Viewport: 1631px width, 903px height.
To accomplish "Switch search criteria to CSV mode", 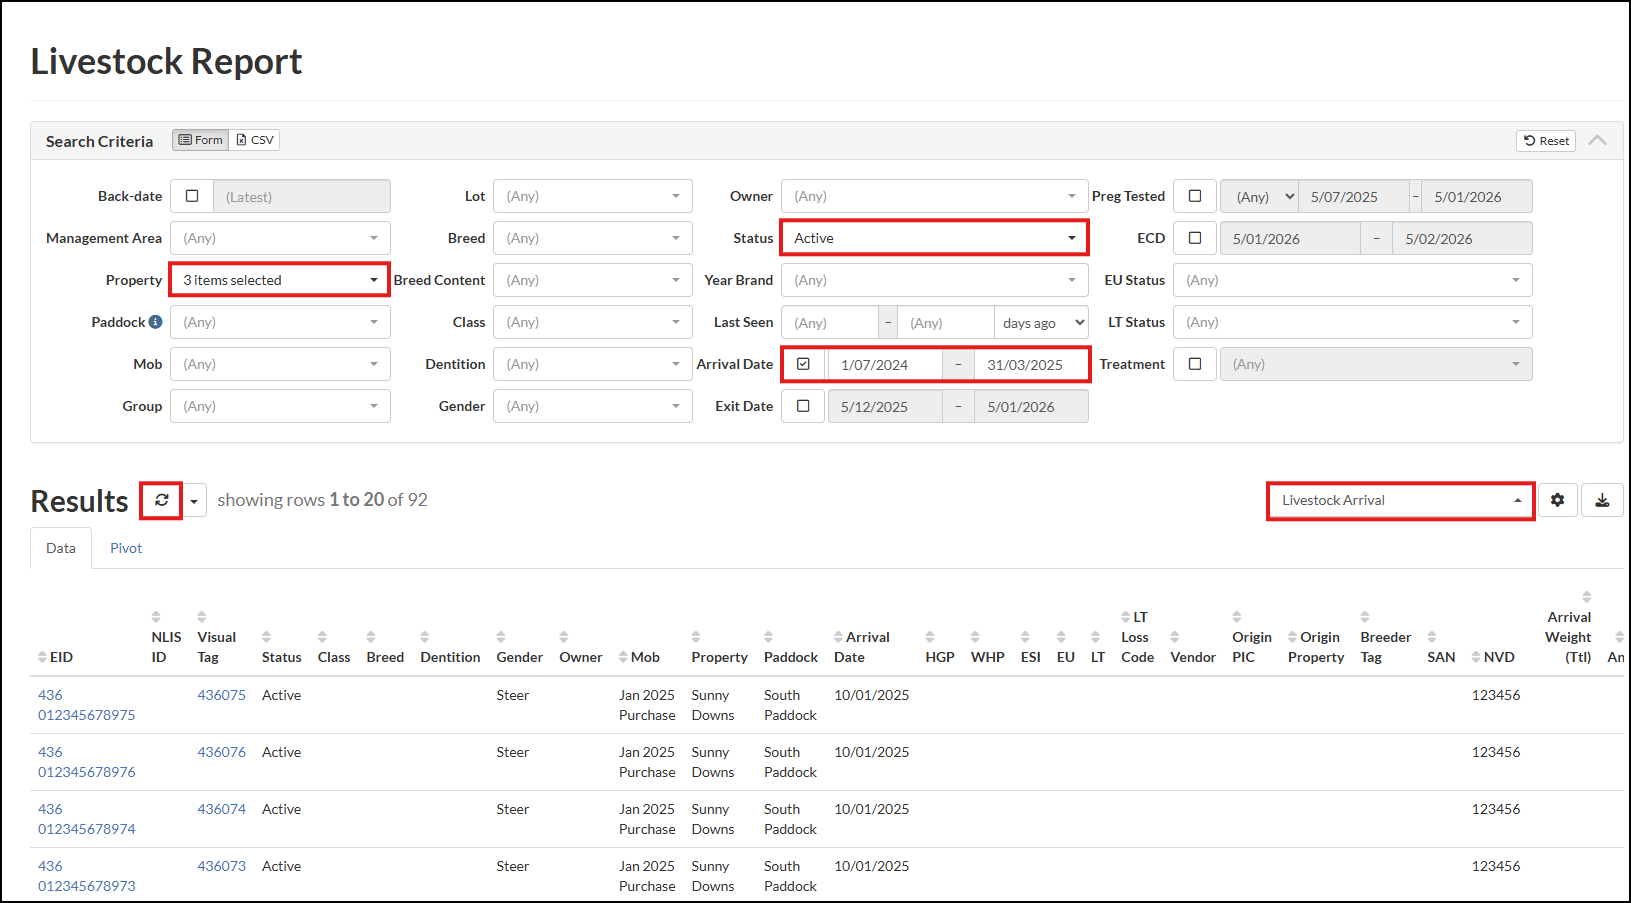I will [255, 140].
